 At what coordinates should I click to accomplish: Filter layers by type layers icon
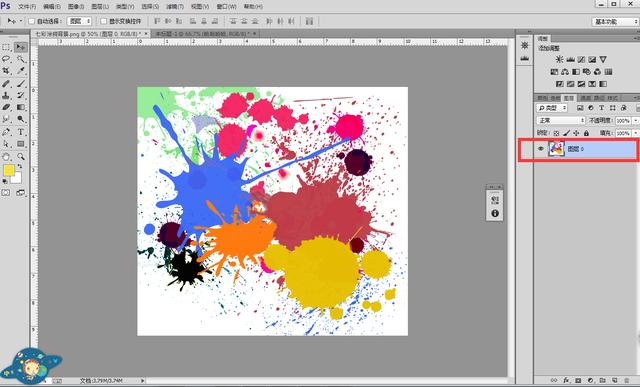[601, 108]
